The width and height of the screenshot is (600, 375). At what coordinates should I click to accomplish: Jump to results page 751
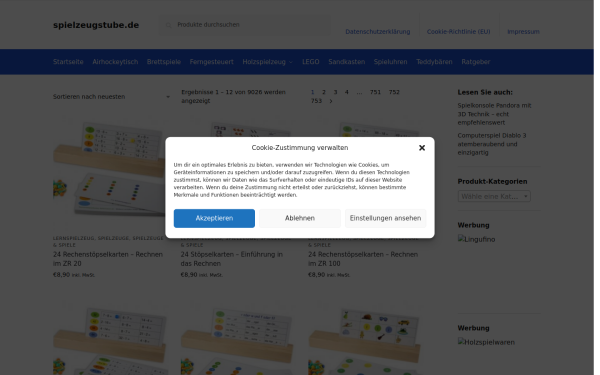pyautogui.click(x=375, y=92)
